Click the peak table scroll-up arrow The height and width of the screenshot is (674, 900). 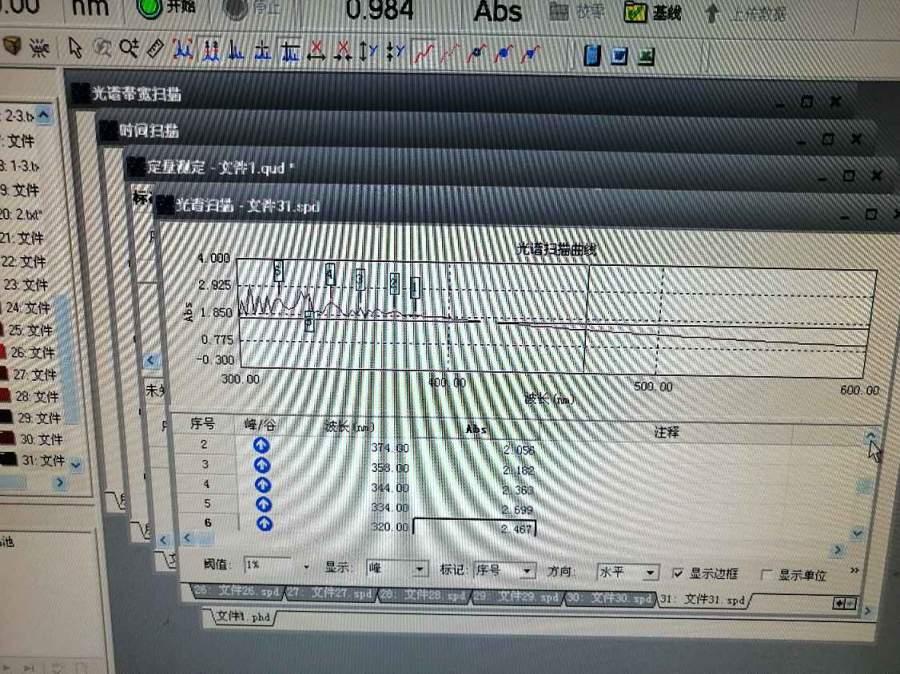click(x=871, y=437)
